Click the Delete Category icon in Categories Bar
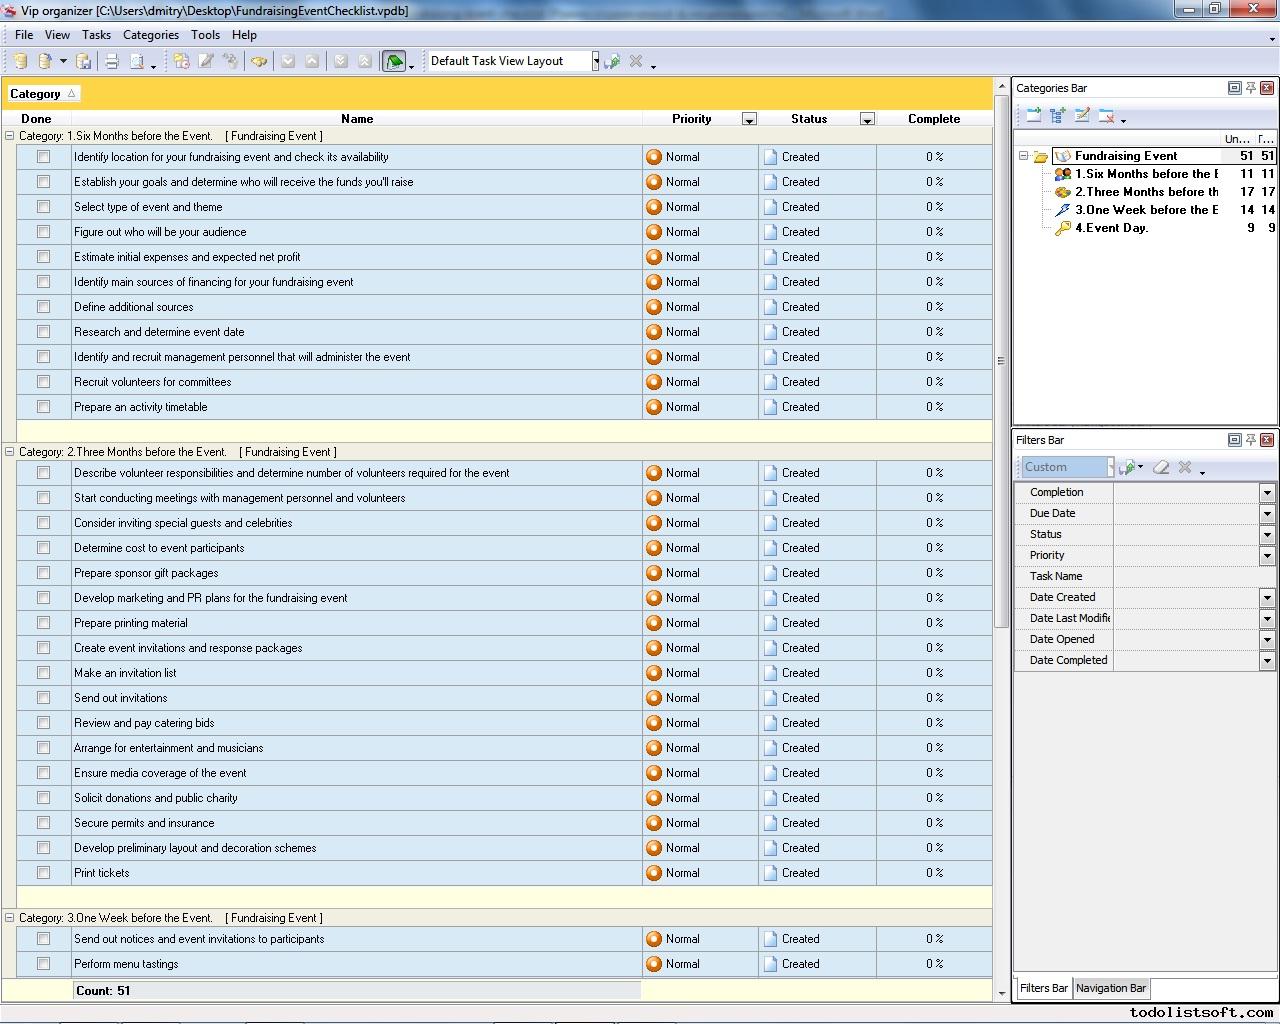Screen dimensions: 1280x1024 (1106, 116)
